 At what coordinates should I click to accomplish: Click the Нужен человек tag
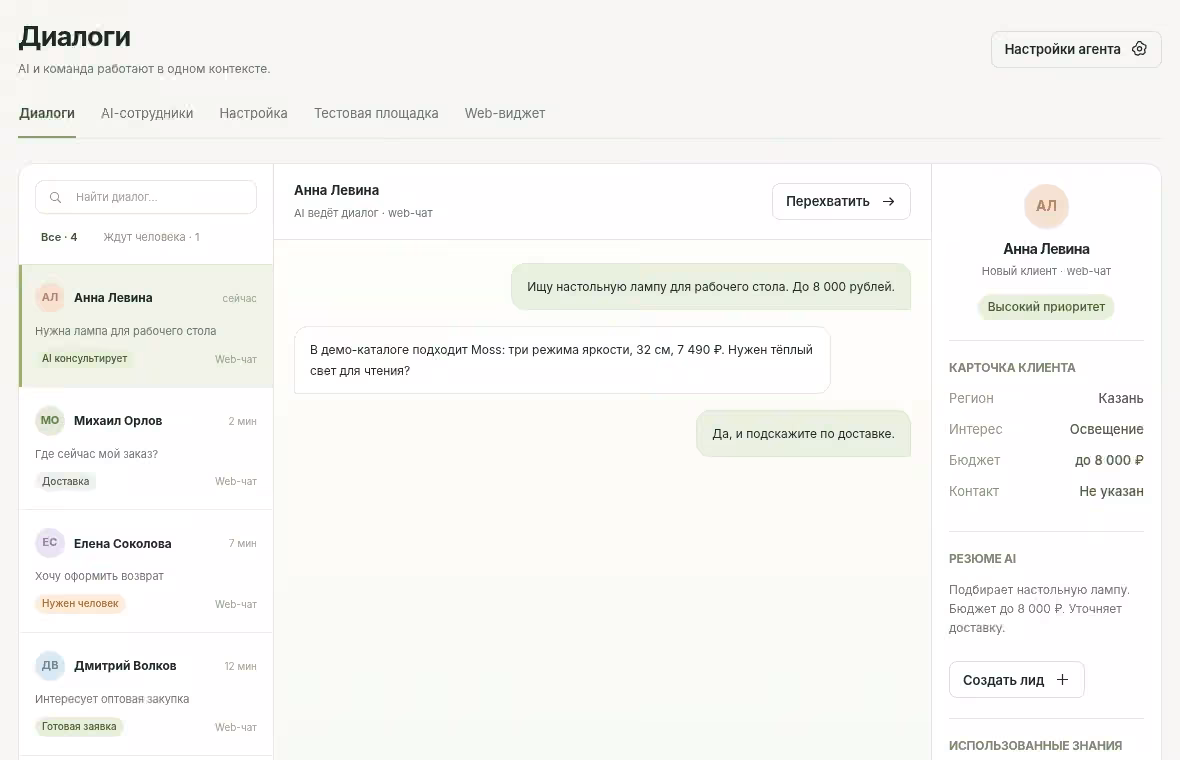(x=80, y=603)
